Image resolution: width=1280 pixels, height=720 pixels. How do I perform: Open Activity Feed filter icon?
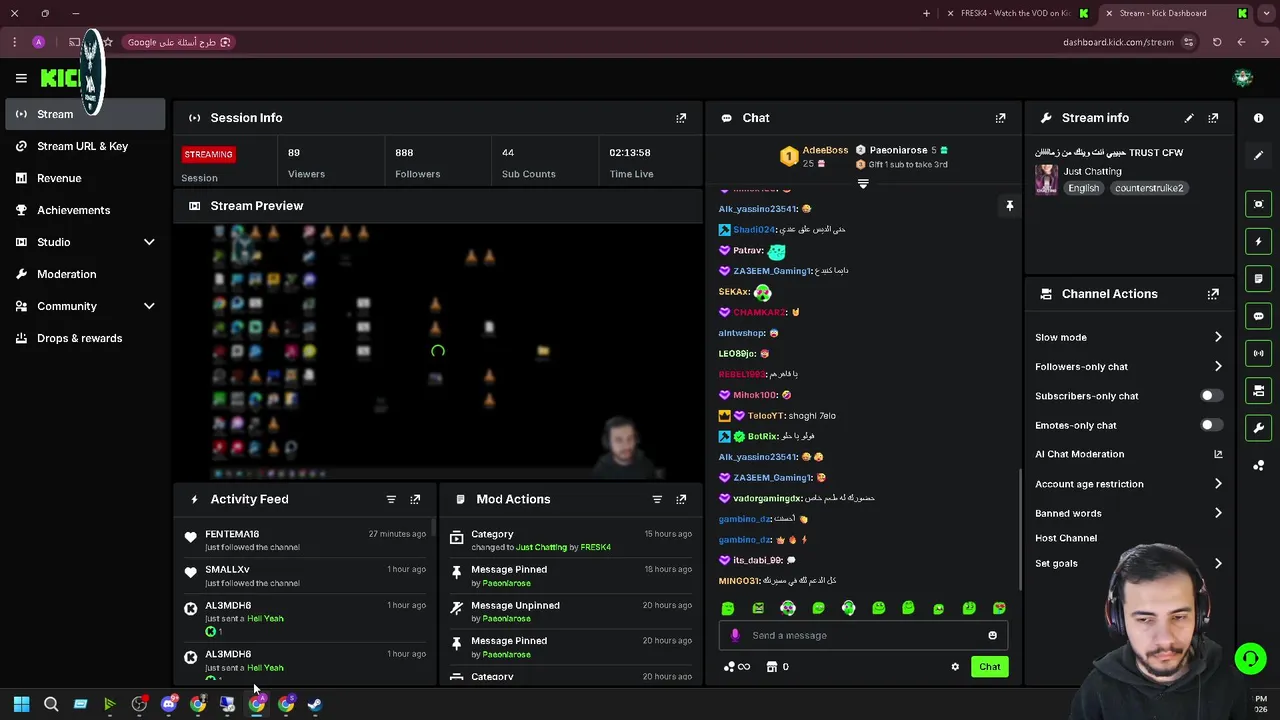click(391, 499)
